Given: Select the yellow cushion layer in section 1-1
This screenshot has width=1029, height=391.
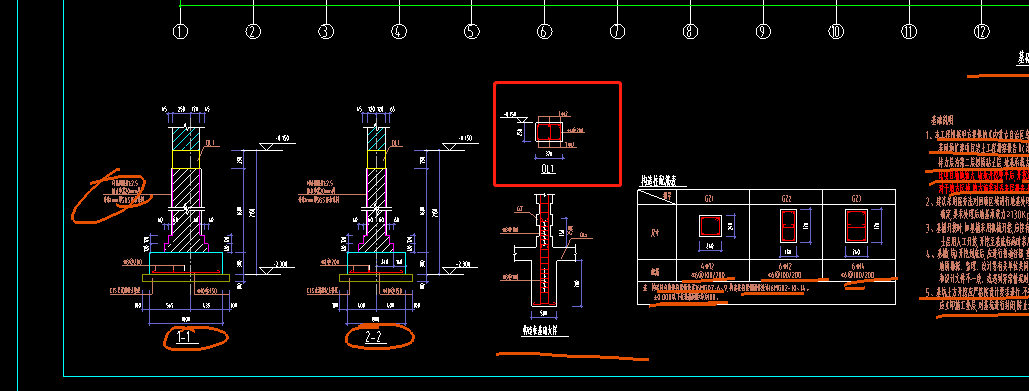Looking at the screenshot, I should click(x=186, y=278).
